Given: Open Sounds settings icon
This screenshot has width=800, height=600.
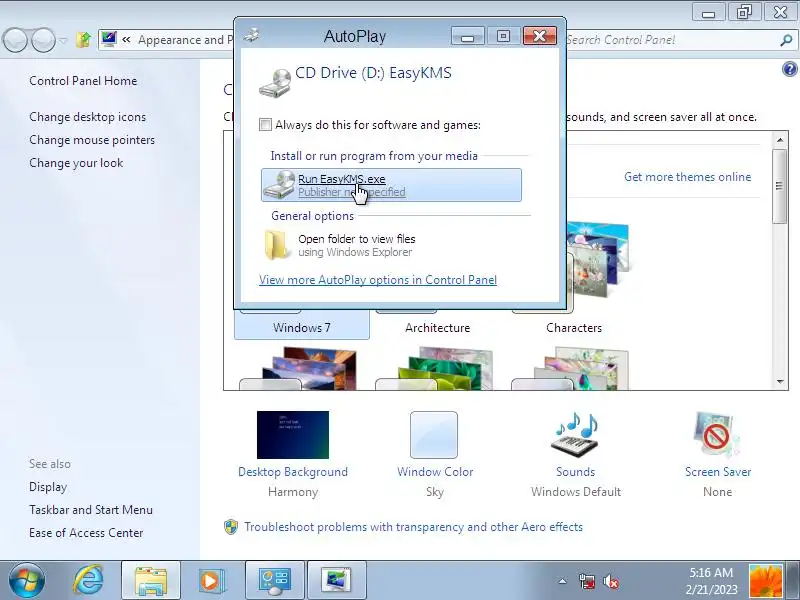Looking at the screenshot, I should point(576,435).
